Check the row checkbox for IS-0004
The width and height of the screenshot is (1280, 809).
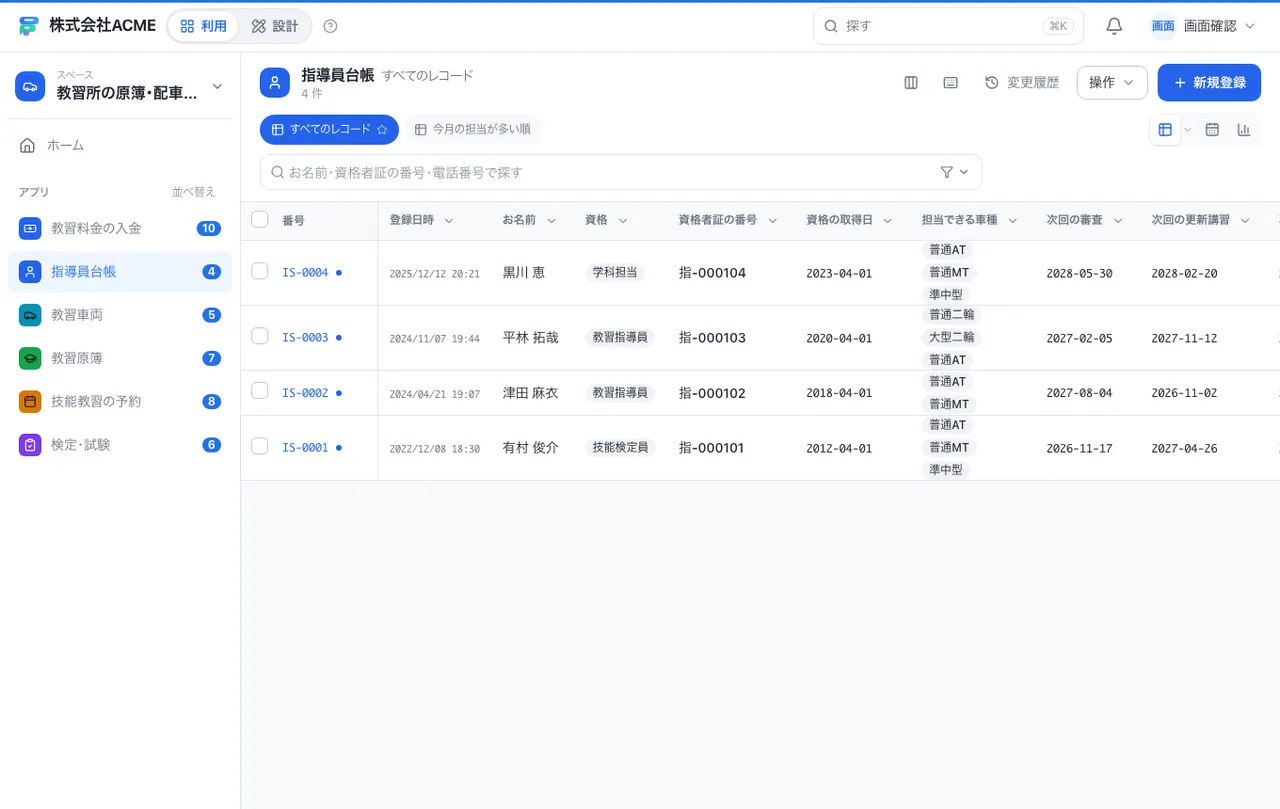point(260,271)
